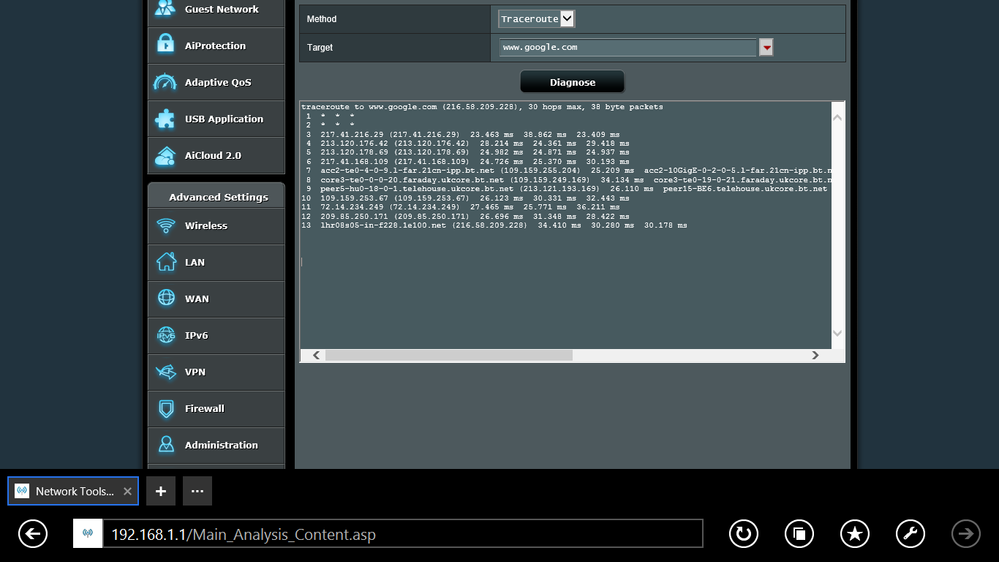Viewport: 999px width, 562px height.
Task: Click the output scroll left arrow
Action: (316, 356)
